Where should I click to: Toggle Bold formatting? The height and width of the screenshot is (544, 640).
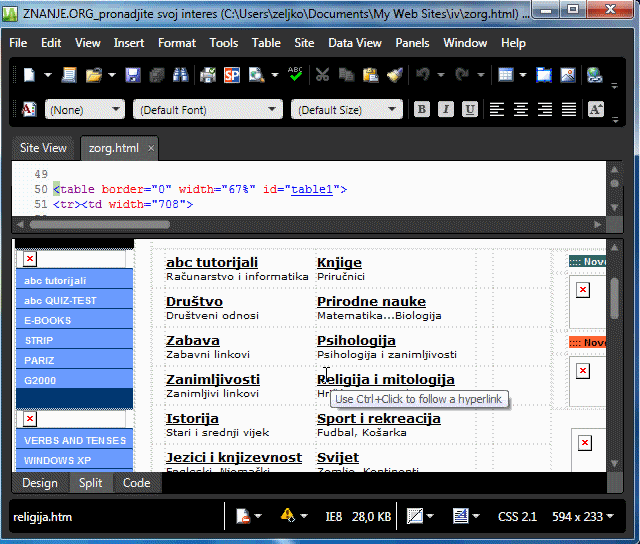point(421,110)
